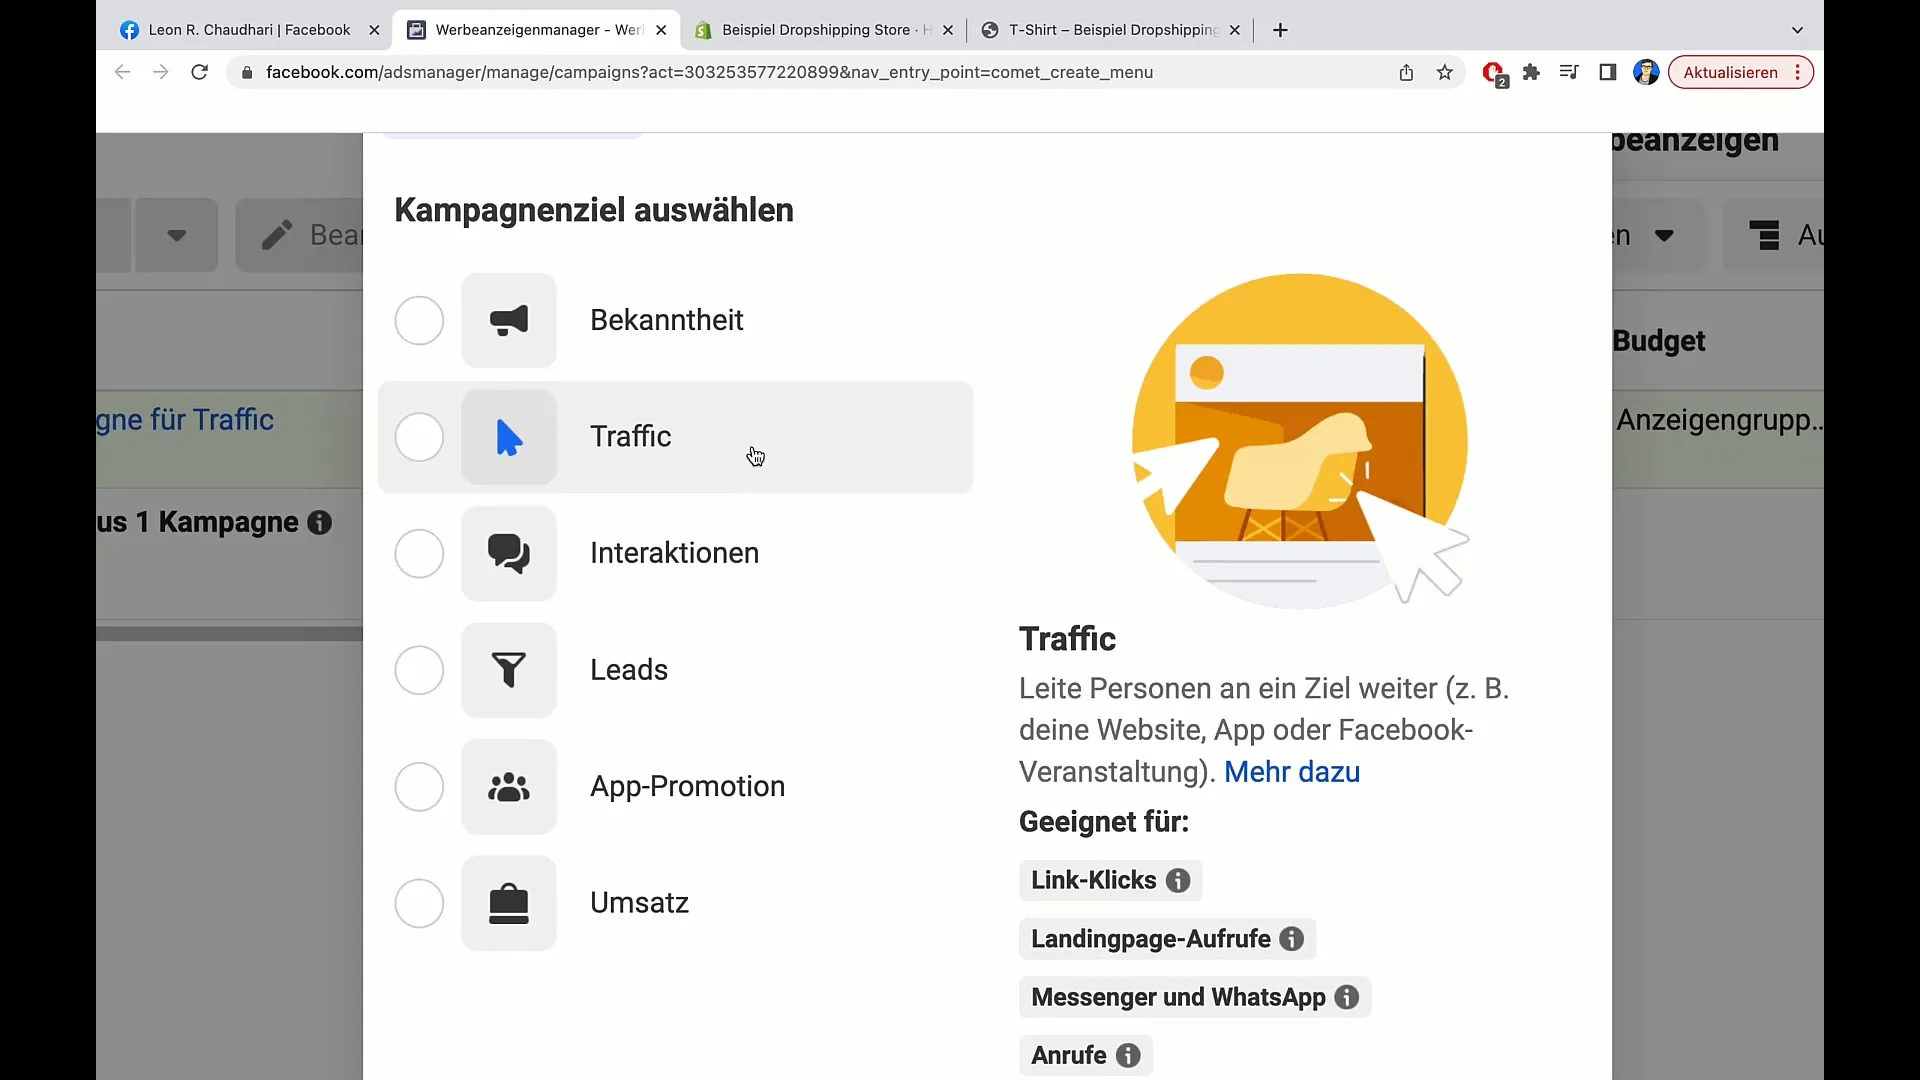The width and height of the screenshot is (1920, 1080).
Task: Select the Umsatz briefcase campaign objective icon
Action: coord(509,902)
